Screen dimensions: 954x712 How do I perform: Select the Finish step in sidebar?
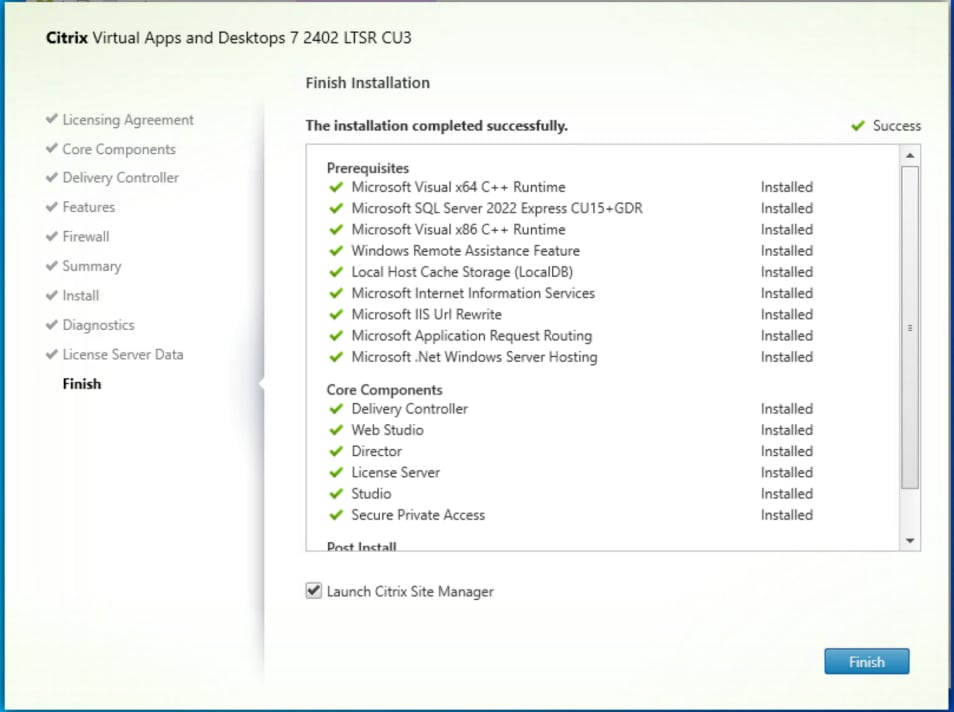pos(82,383)
